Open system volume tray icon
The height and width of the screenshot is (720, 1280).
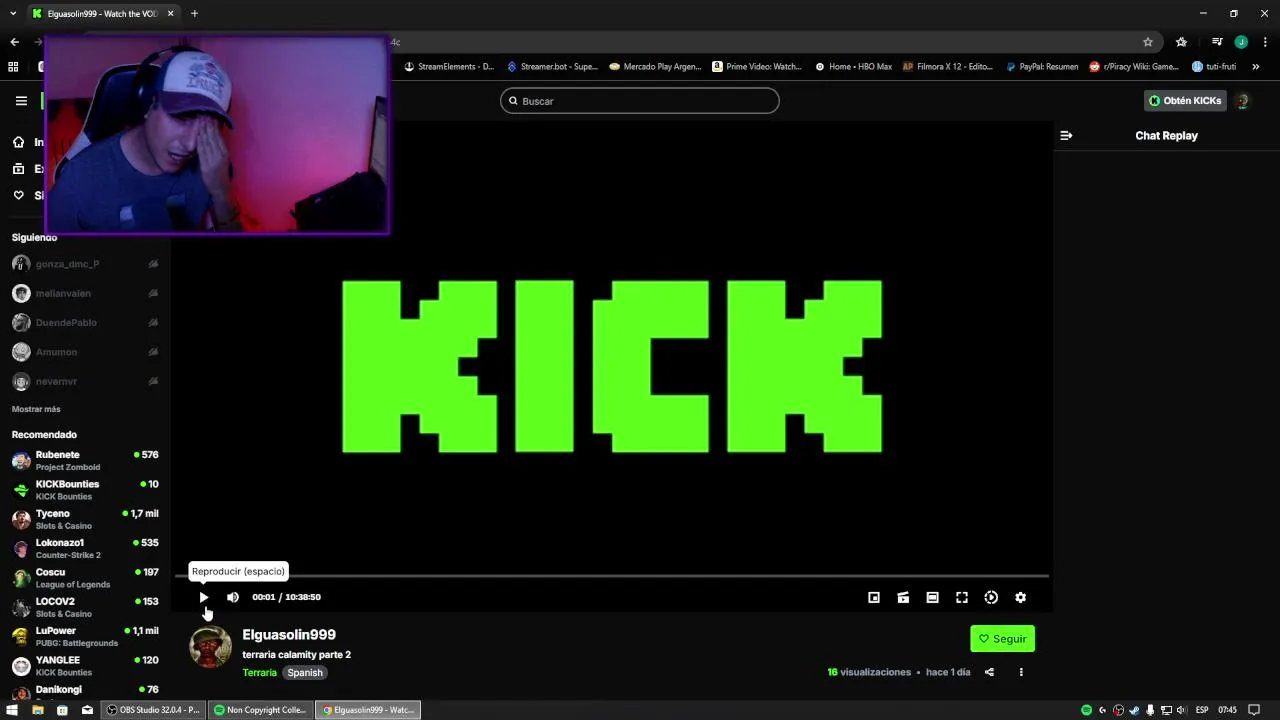pyautogui.click(x=1181, y=710)
